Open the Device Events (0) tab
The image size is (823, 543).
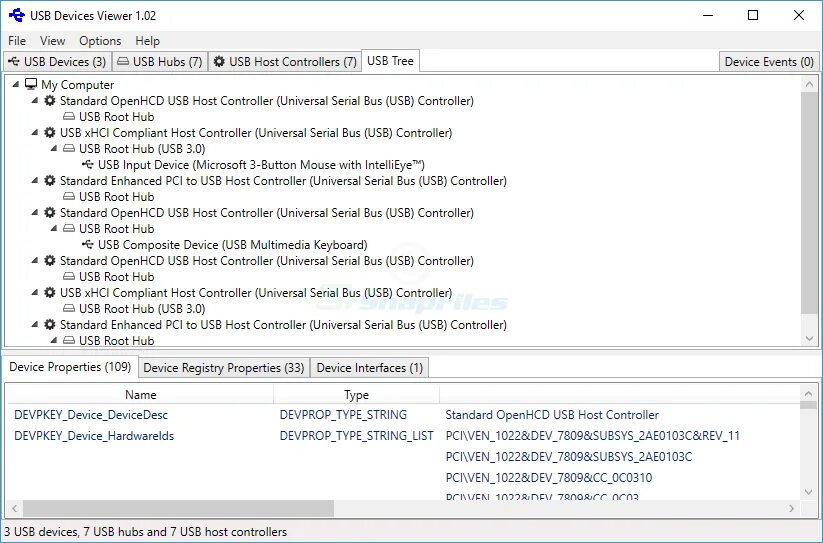(x=768, y=62)
